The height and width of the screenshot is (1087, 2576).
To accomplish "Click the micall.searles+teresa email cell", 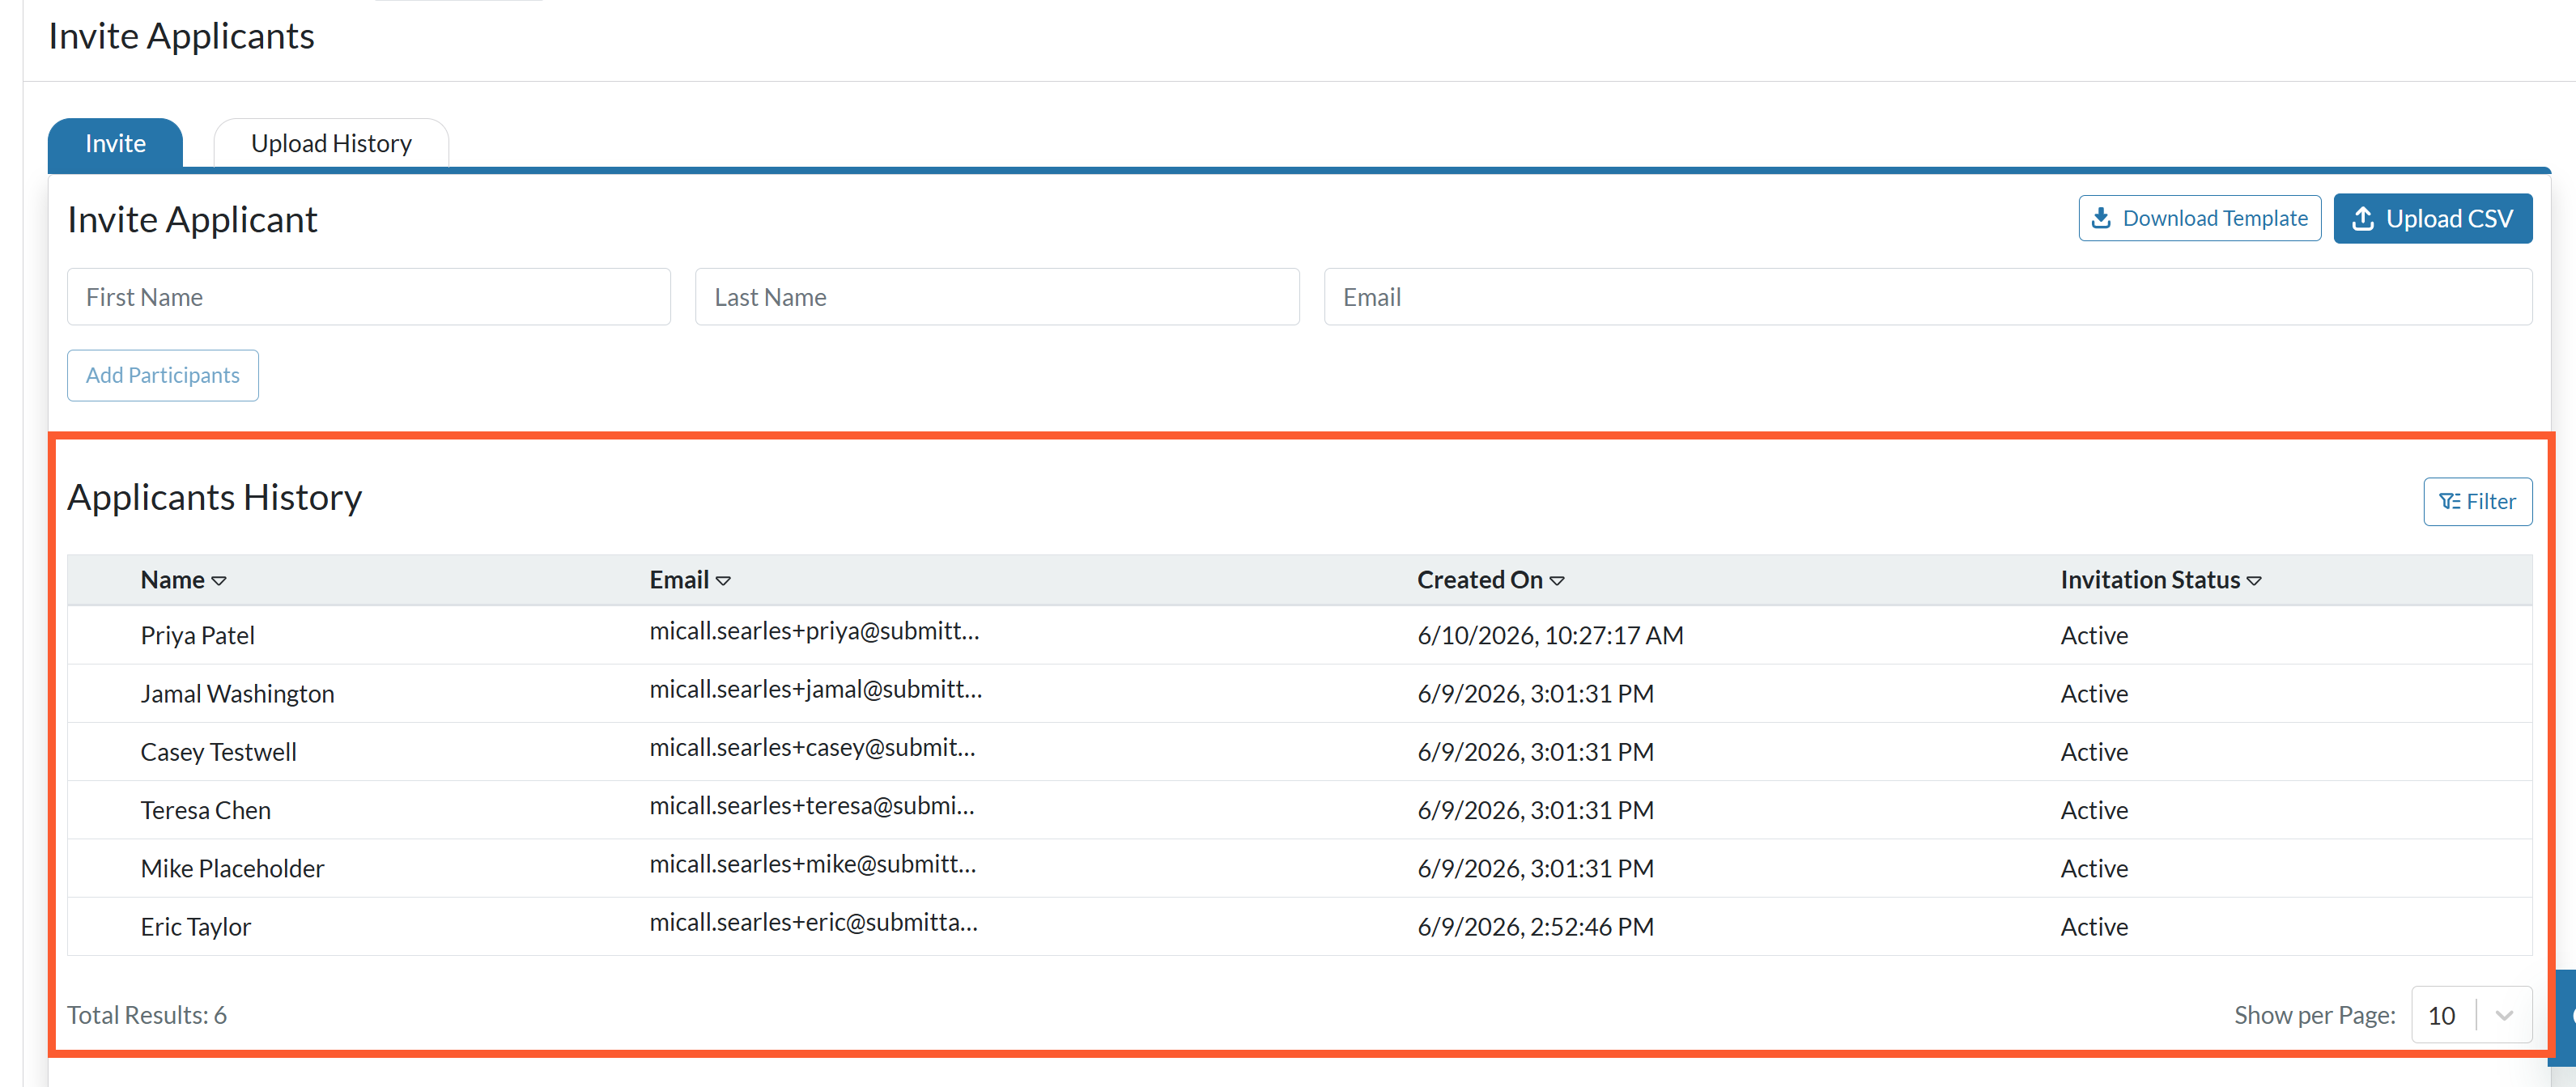I will 811,805.
